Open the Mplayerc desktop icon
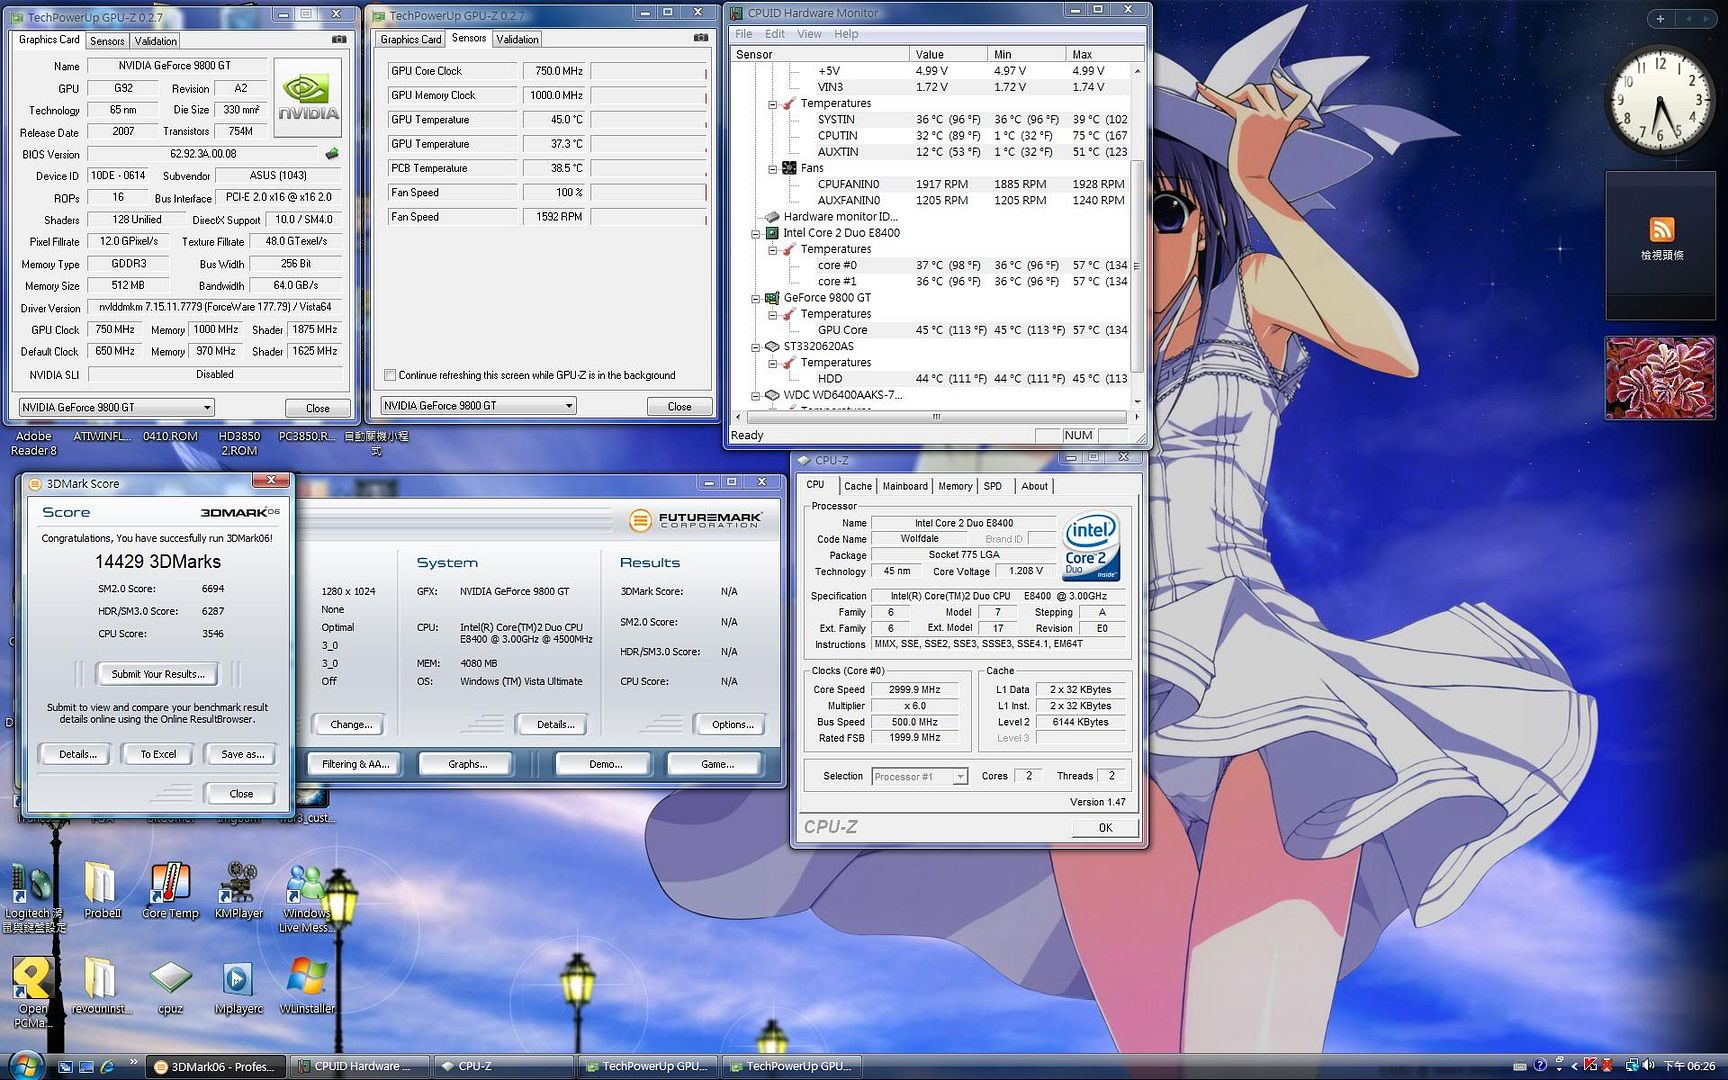 click(238, 986)
